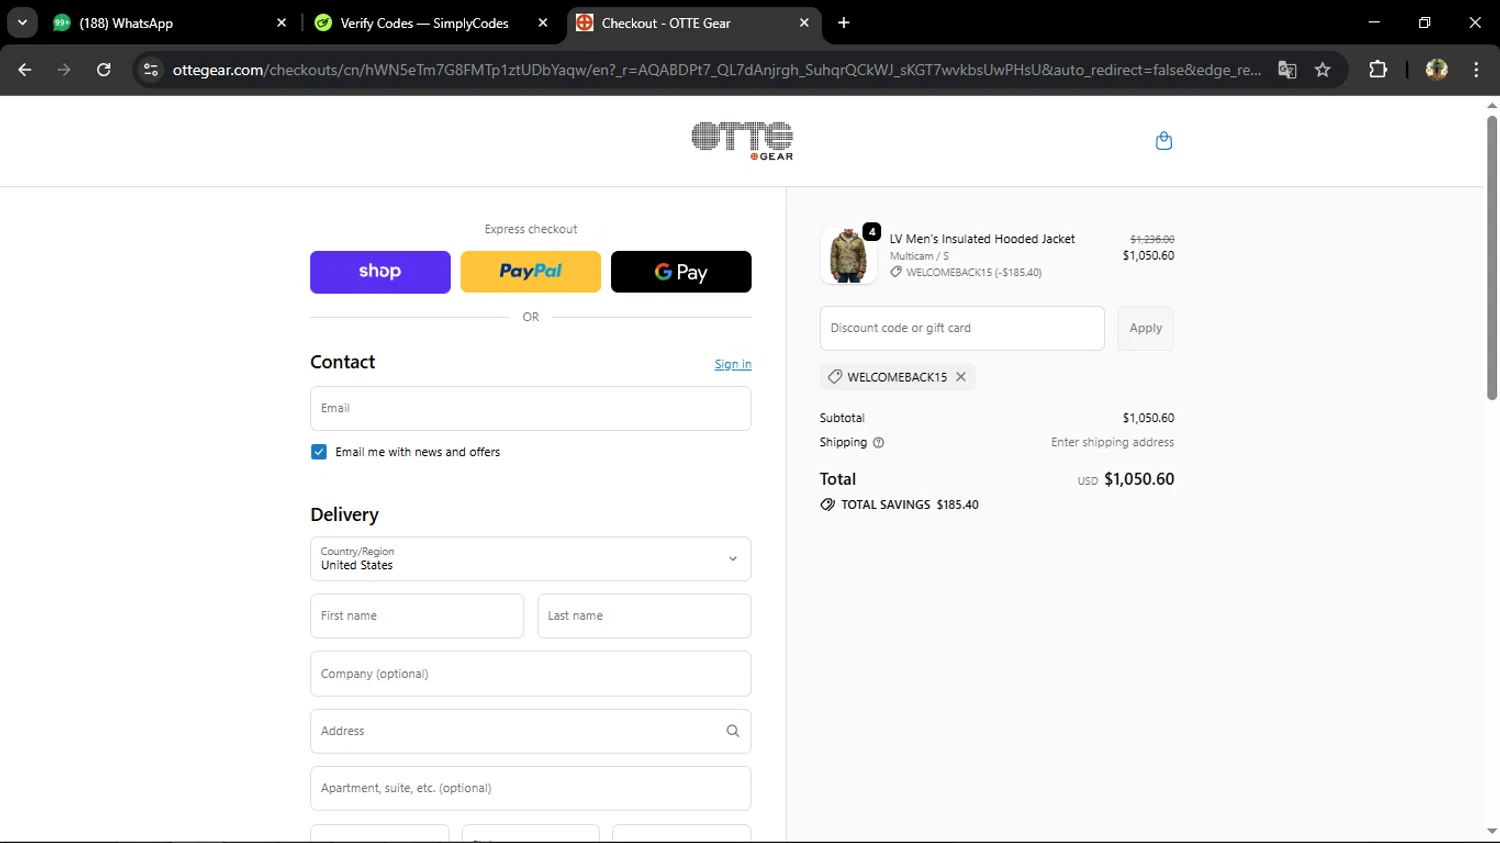Pay with the PayPal button
This screenshot has width=1500, height=843.
click(531, 272)
